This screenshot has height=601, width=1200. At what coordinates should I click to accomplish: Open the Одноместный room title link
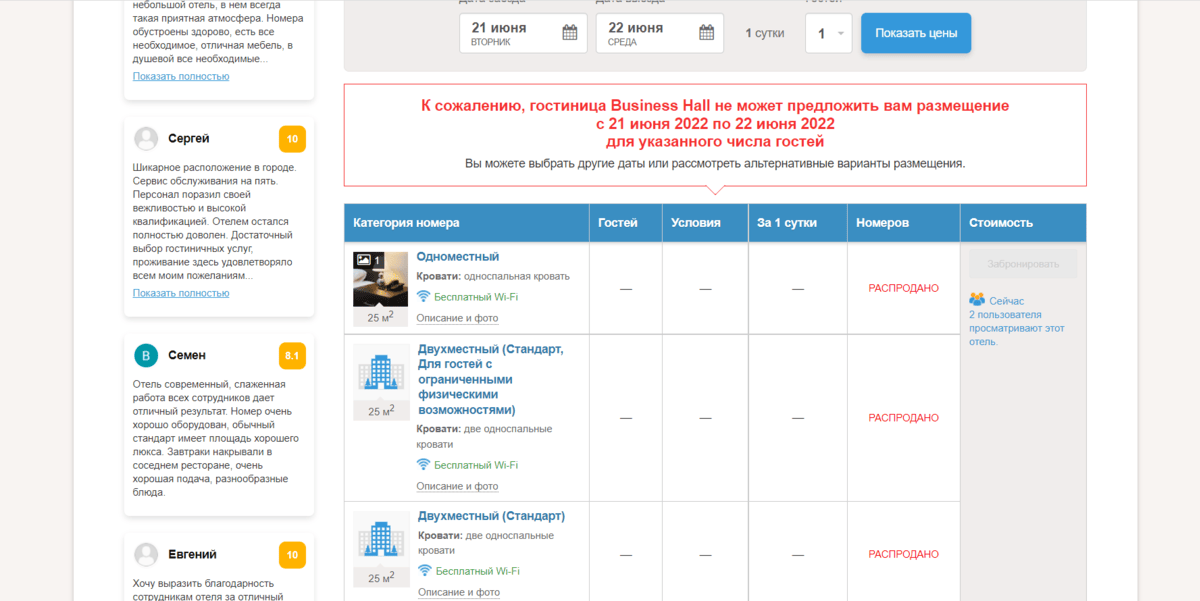[x=458, y=257]
